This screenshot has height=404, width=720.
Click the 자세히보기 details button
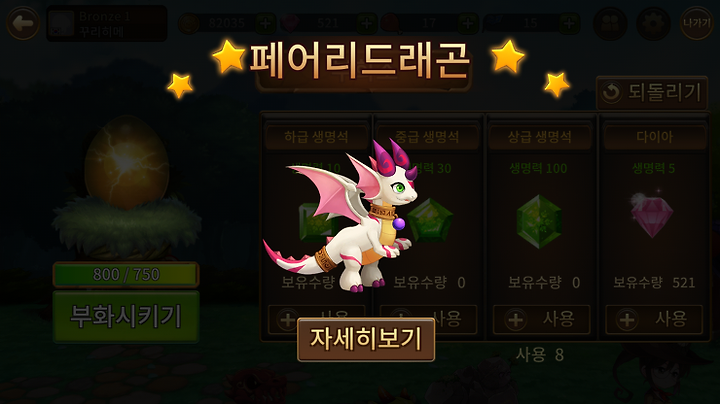pyautogui.click(x=366, y=339)
